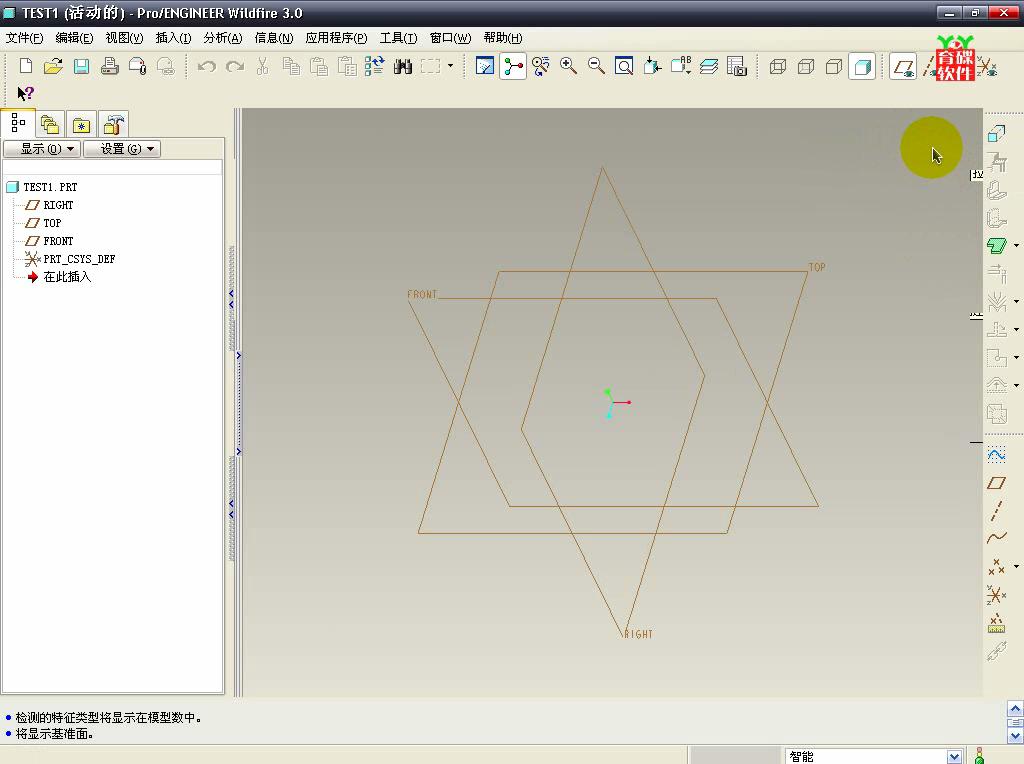Open the 工具(T) menu
The height and width of the screenshot is (764, 1024).
coord(398,38)
